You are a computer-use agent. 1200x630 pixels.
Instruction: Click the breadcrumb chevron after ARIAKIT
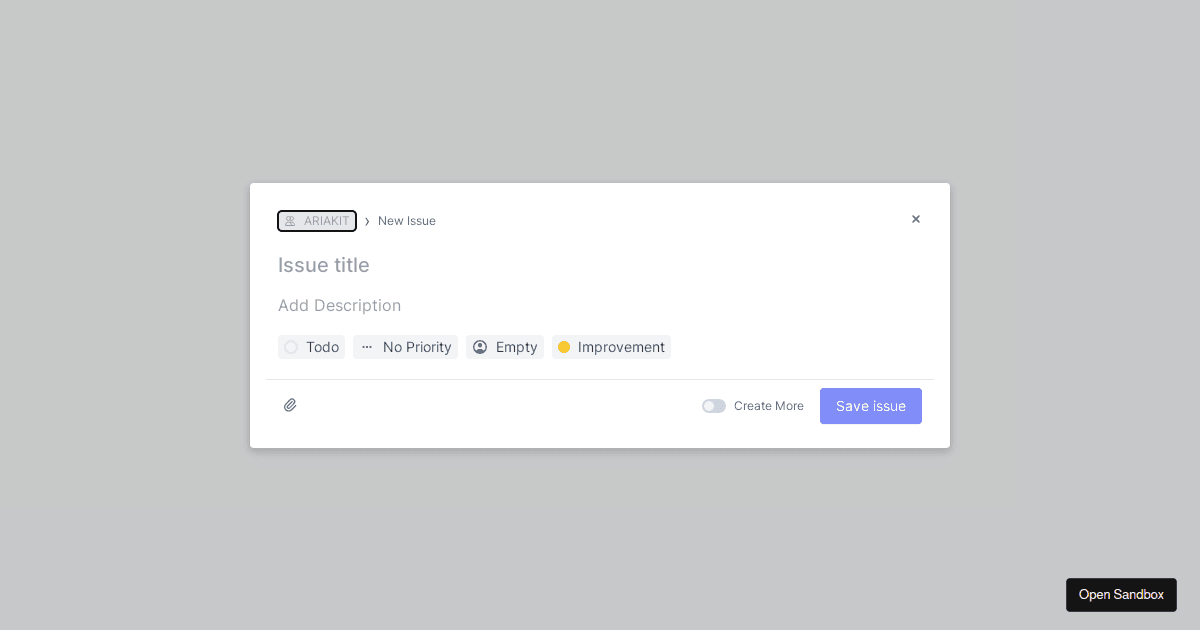(367, 221)
